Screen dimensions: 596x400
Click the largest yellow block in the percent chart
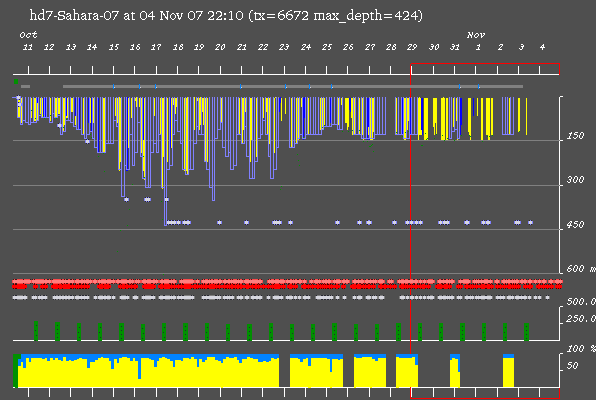(148, 373)
